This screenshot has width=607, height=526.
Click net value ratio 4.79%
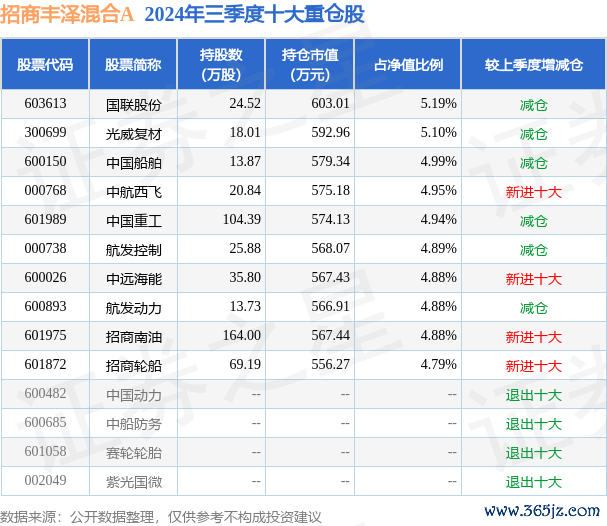(x=439, y=365)
